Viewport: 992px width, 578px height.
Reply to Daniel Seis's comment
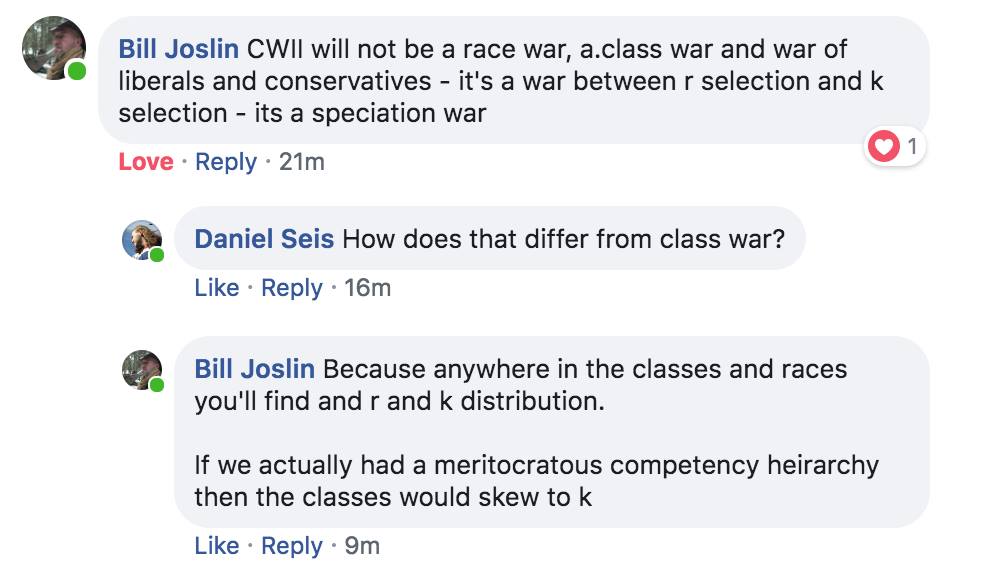(291, 288)
